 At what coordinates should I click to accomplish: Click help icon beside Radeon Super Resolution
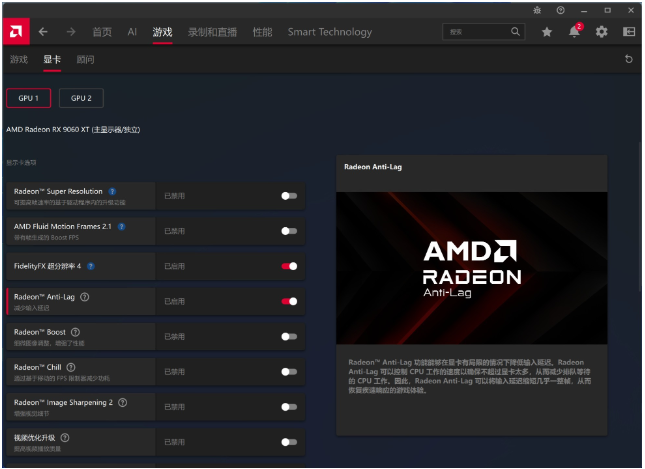click(112, 191)
